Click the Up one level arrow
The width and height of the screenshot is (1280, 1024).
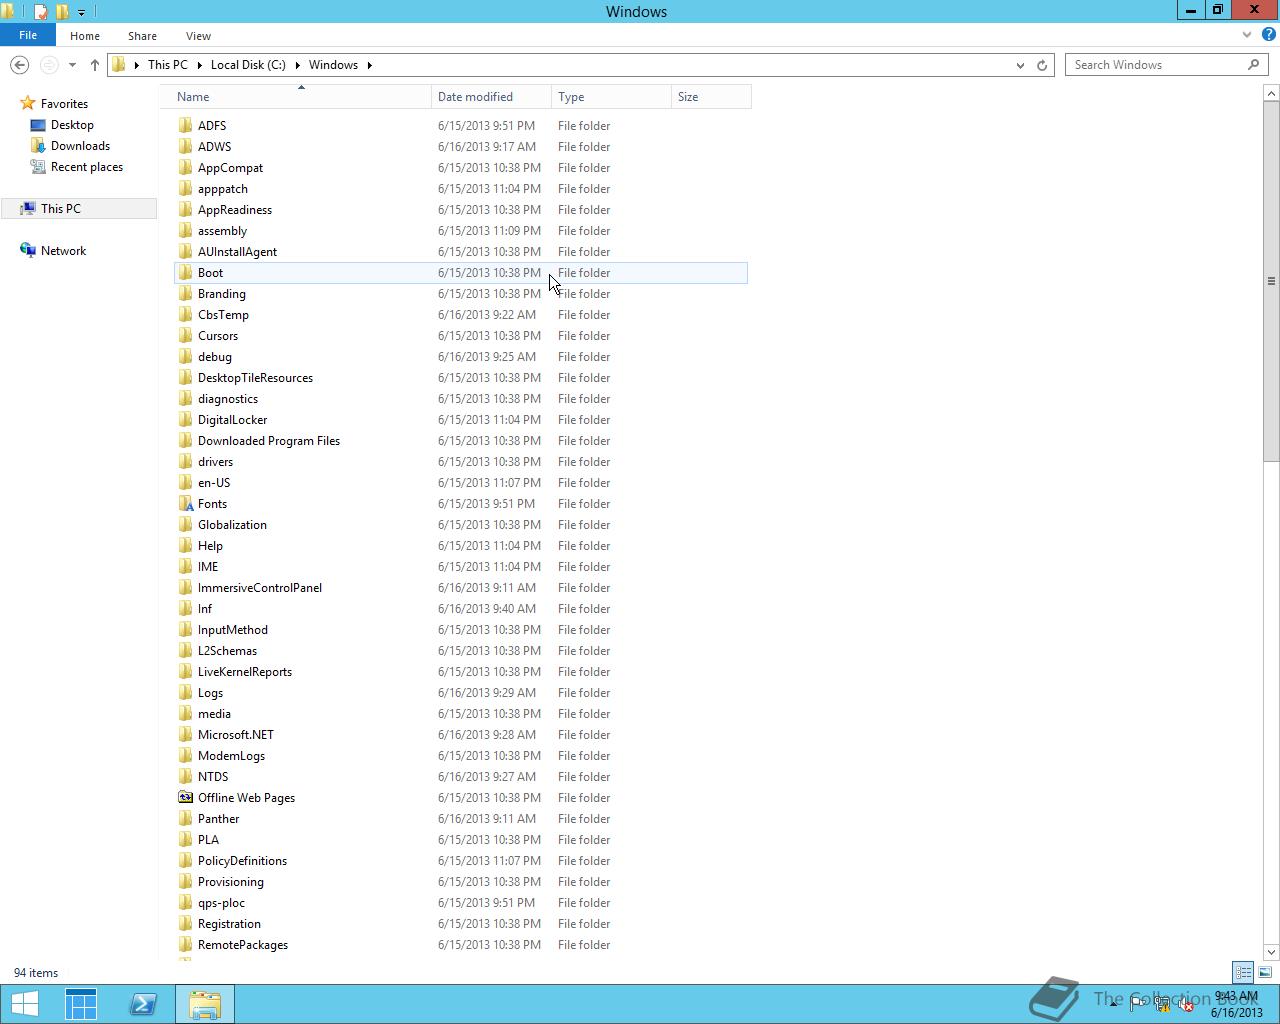tap(95, 65)
